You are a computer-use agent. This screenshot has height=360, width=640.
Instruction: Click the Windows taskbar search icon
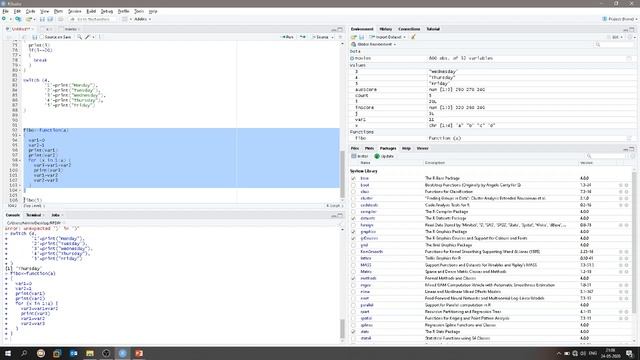[x=24, y=353]
